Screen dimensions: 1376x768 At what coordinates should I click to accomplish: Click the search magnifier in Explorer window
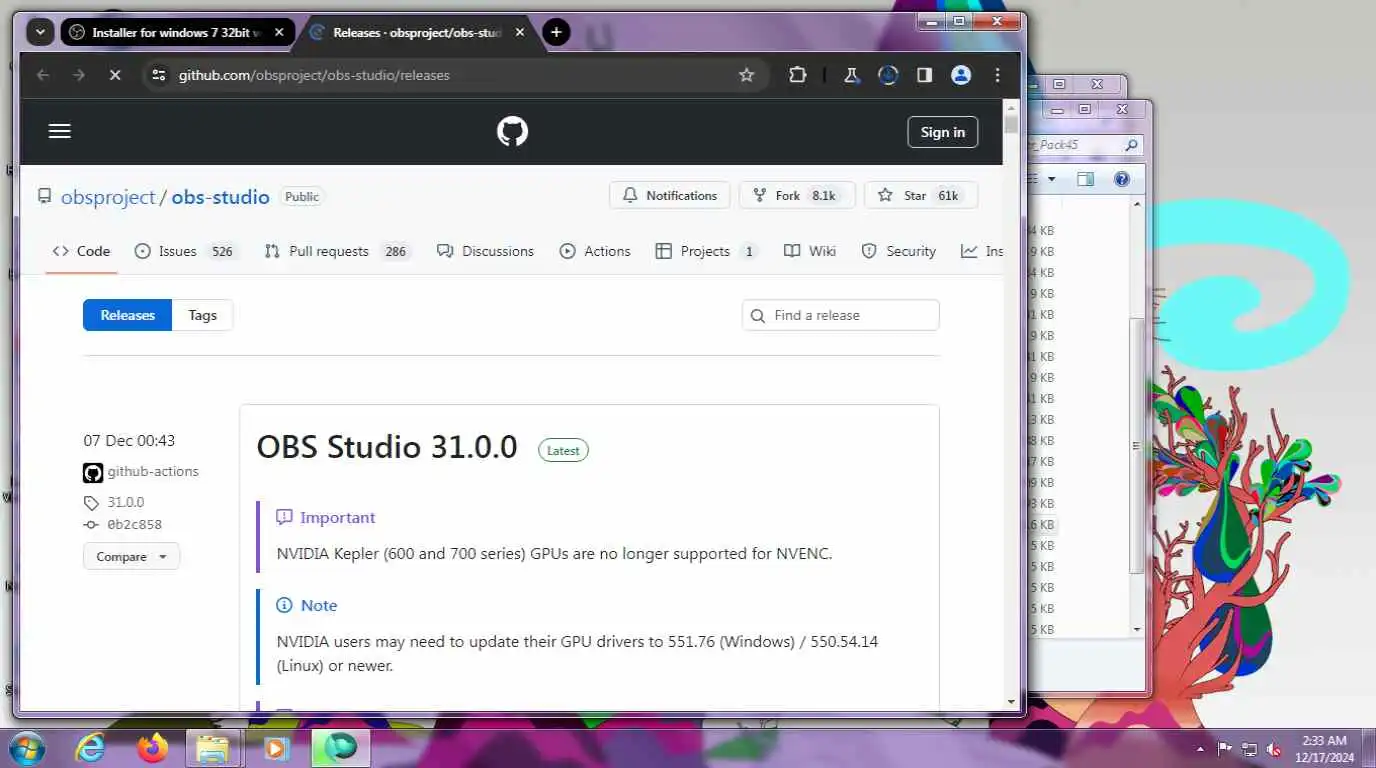tap(1131, 145)
